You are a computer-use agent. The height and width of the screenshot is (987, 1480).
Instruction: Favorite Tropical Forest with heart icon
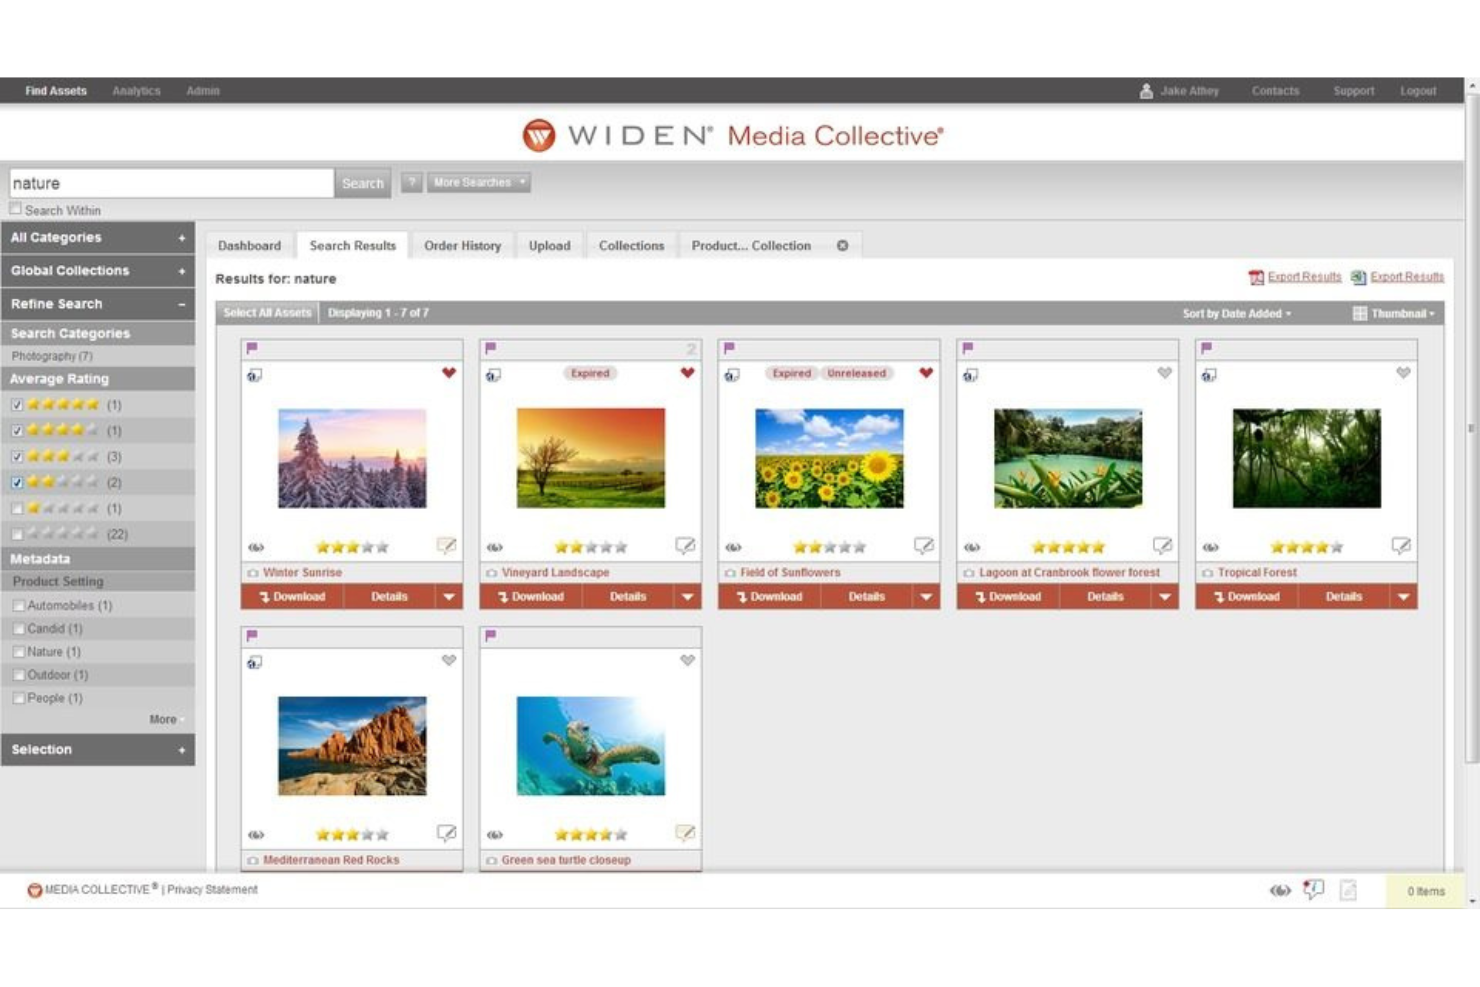point(1403,373)
